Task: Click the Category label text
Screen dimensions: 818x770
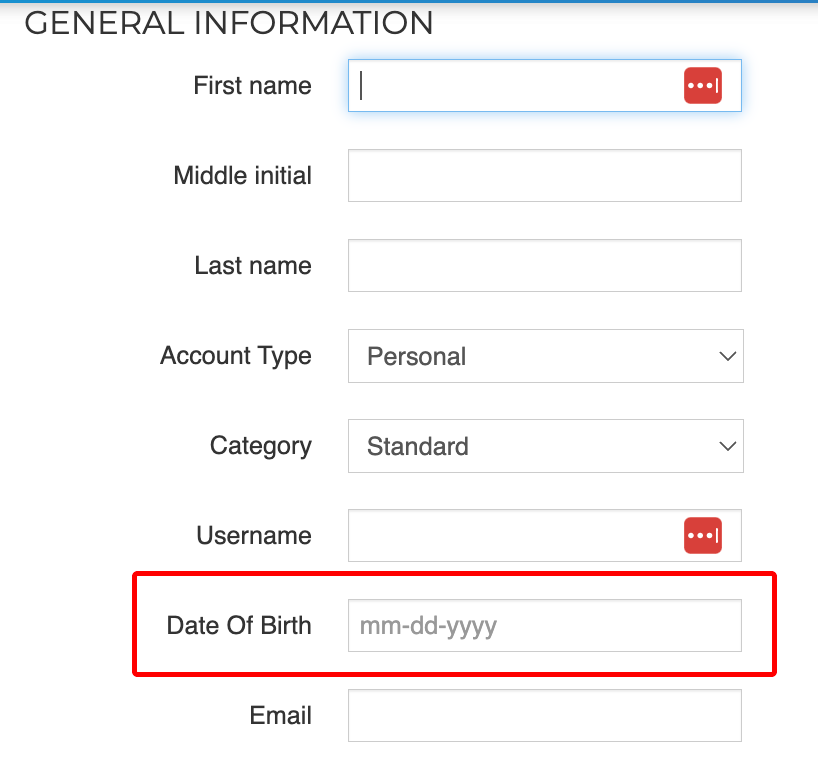Action: pyautogui.click(x=261, y=447)
